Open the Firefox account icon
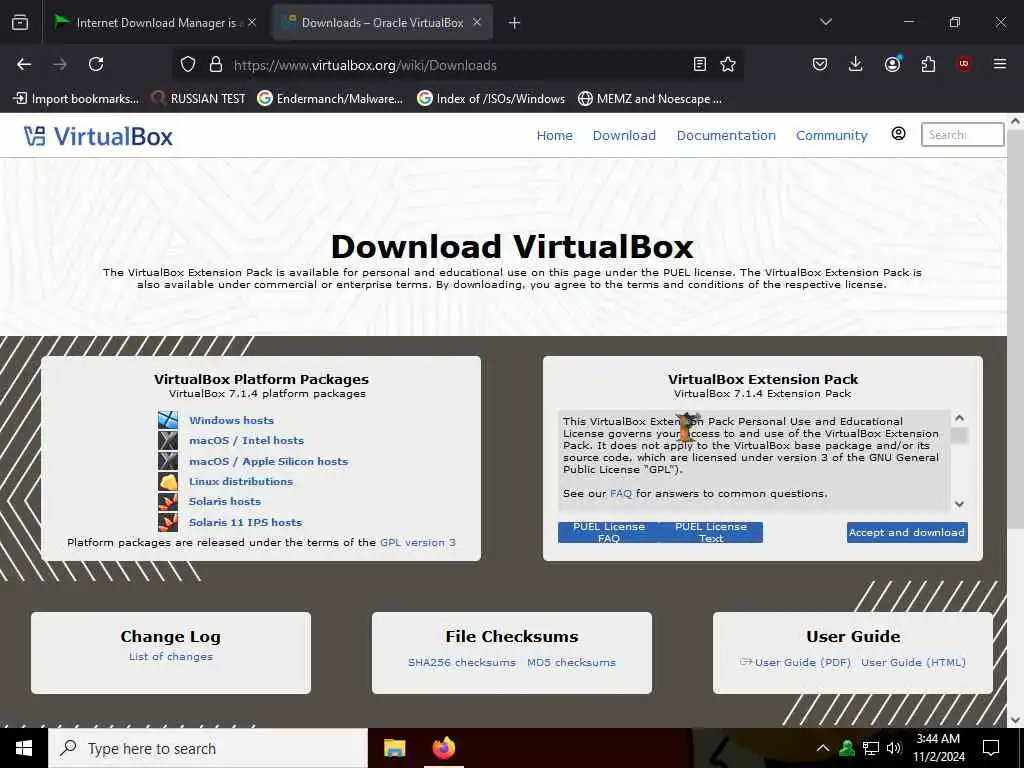This screenshot has width=1024, height=768. point(892,64)
